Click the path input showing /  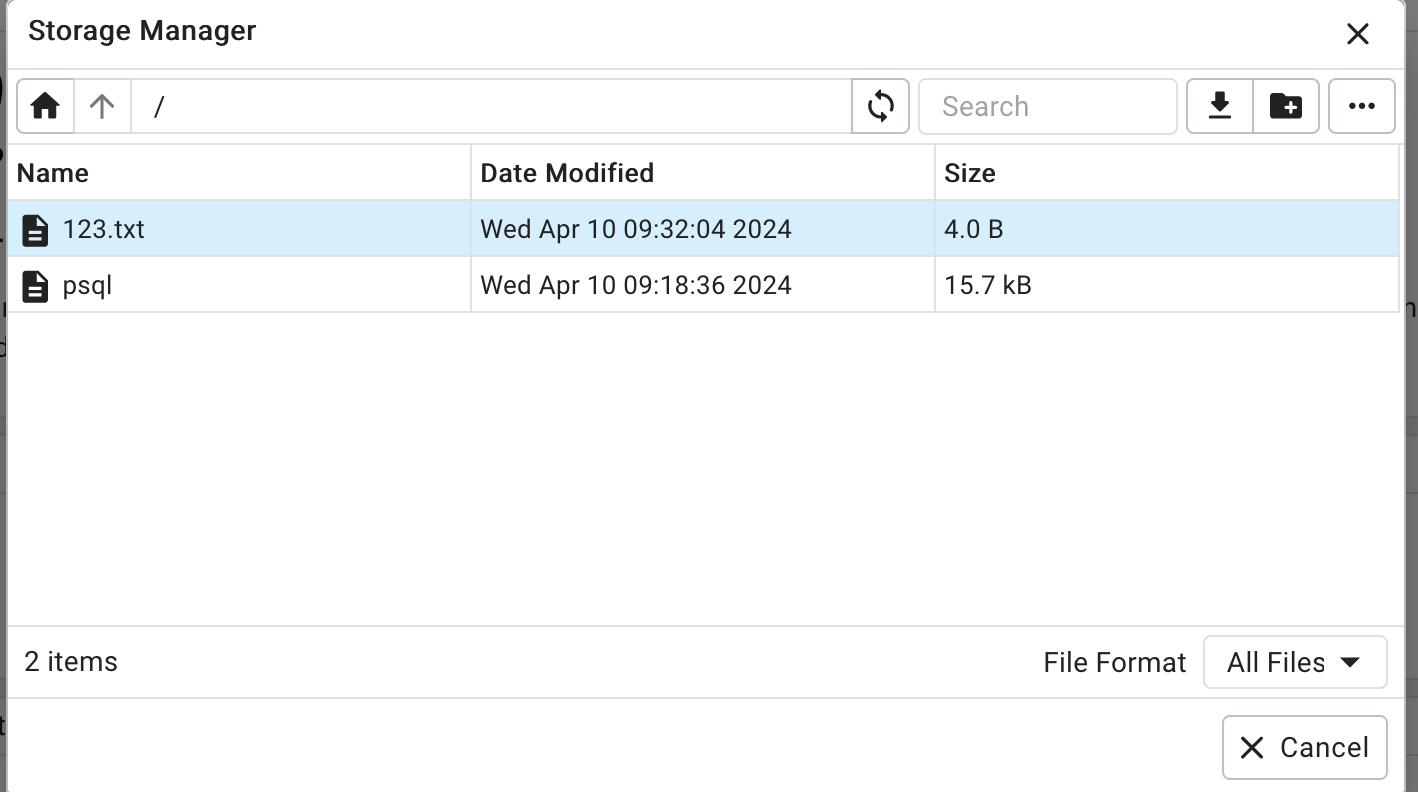pyautogui.click(x=491, y=106)
